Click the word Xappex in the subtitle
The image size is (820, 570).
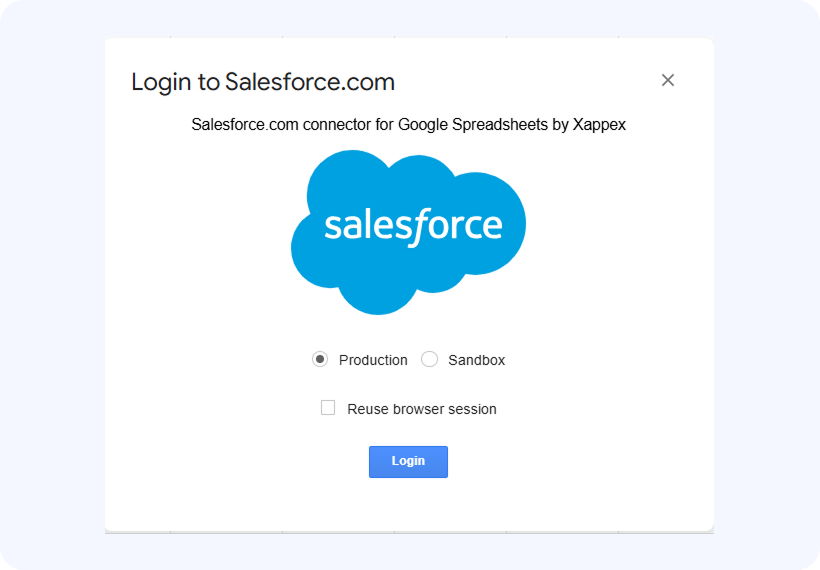(599, 125)
